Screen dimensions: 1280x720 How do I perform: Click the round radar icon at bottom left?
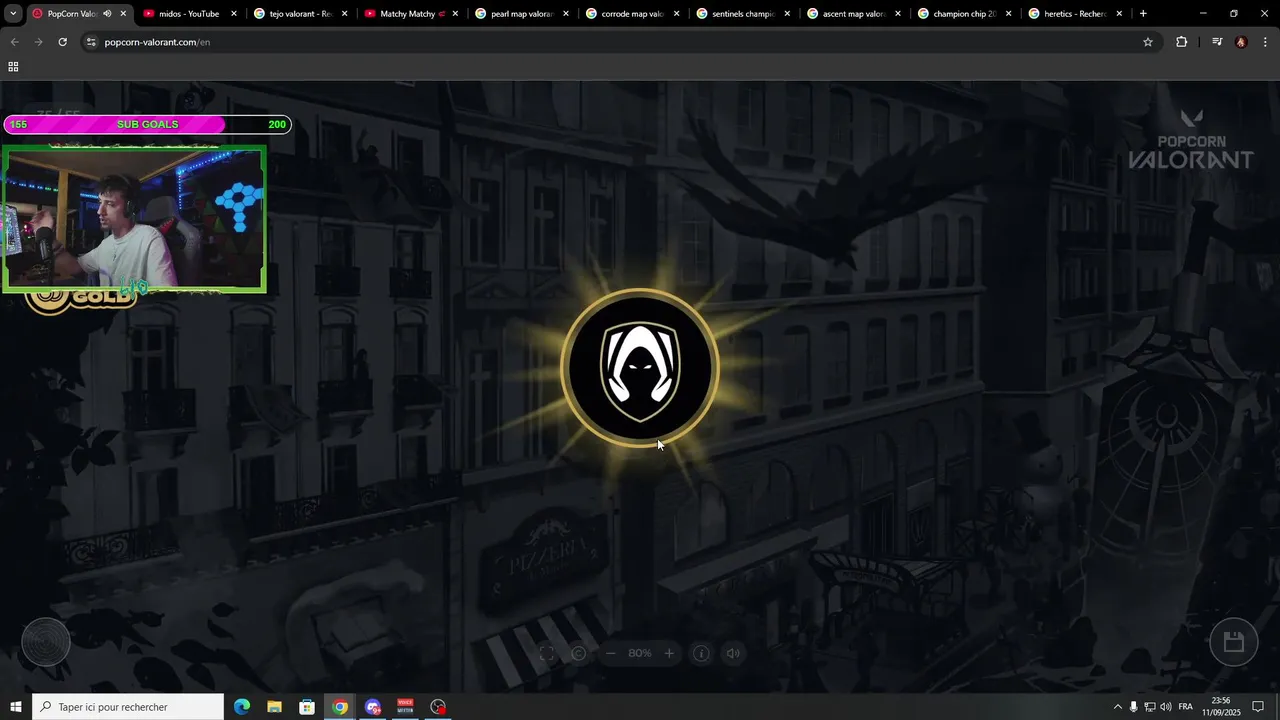tap(46, 642)
